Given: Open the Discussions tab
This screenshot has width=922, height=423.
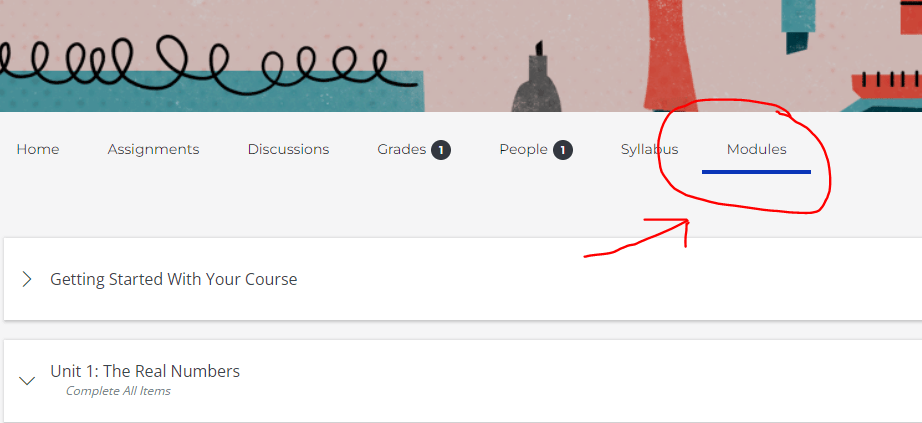Looking at the screenshot, I should coord(288,149).
